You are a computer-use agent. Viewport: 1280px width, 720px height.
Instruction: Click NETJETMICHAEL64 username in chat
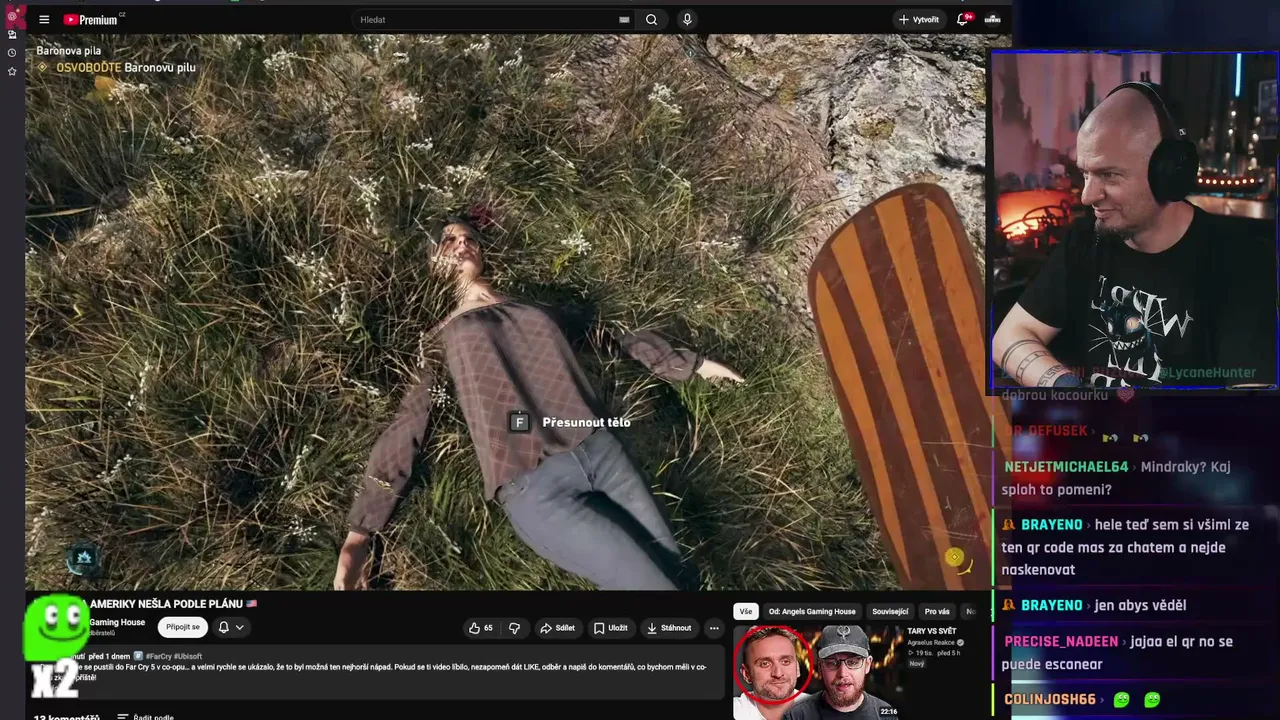[x=1066, y=467]
